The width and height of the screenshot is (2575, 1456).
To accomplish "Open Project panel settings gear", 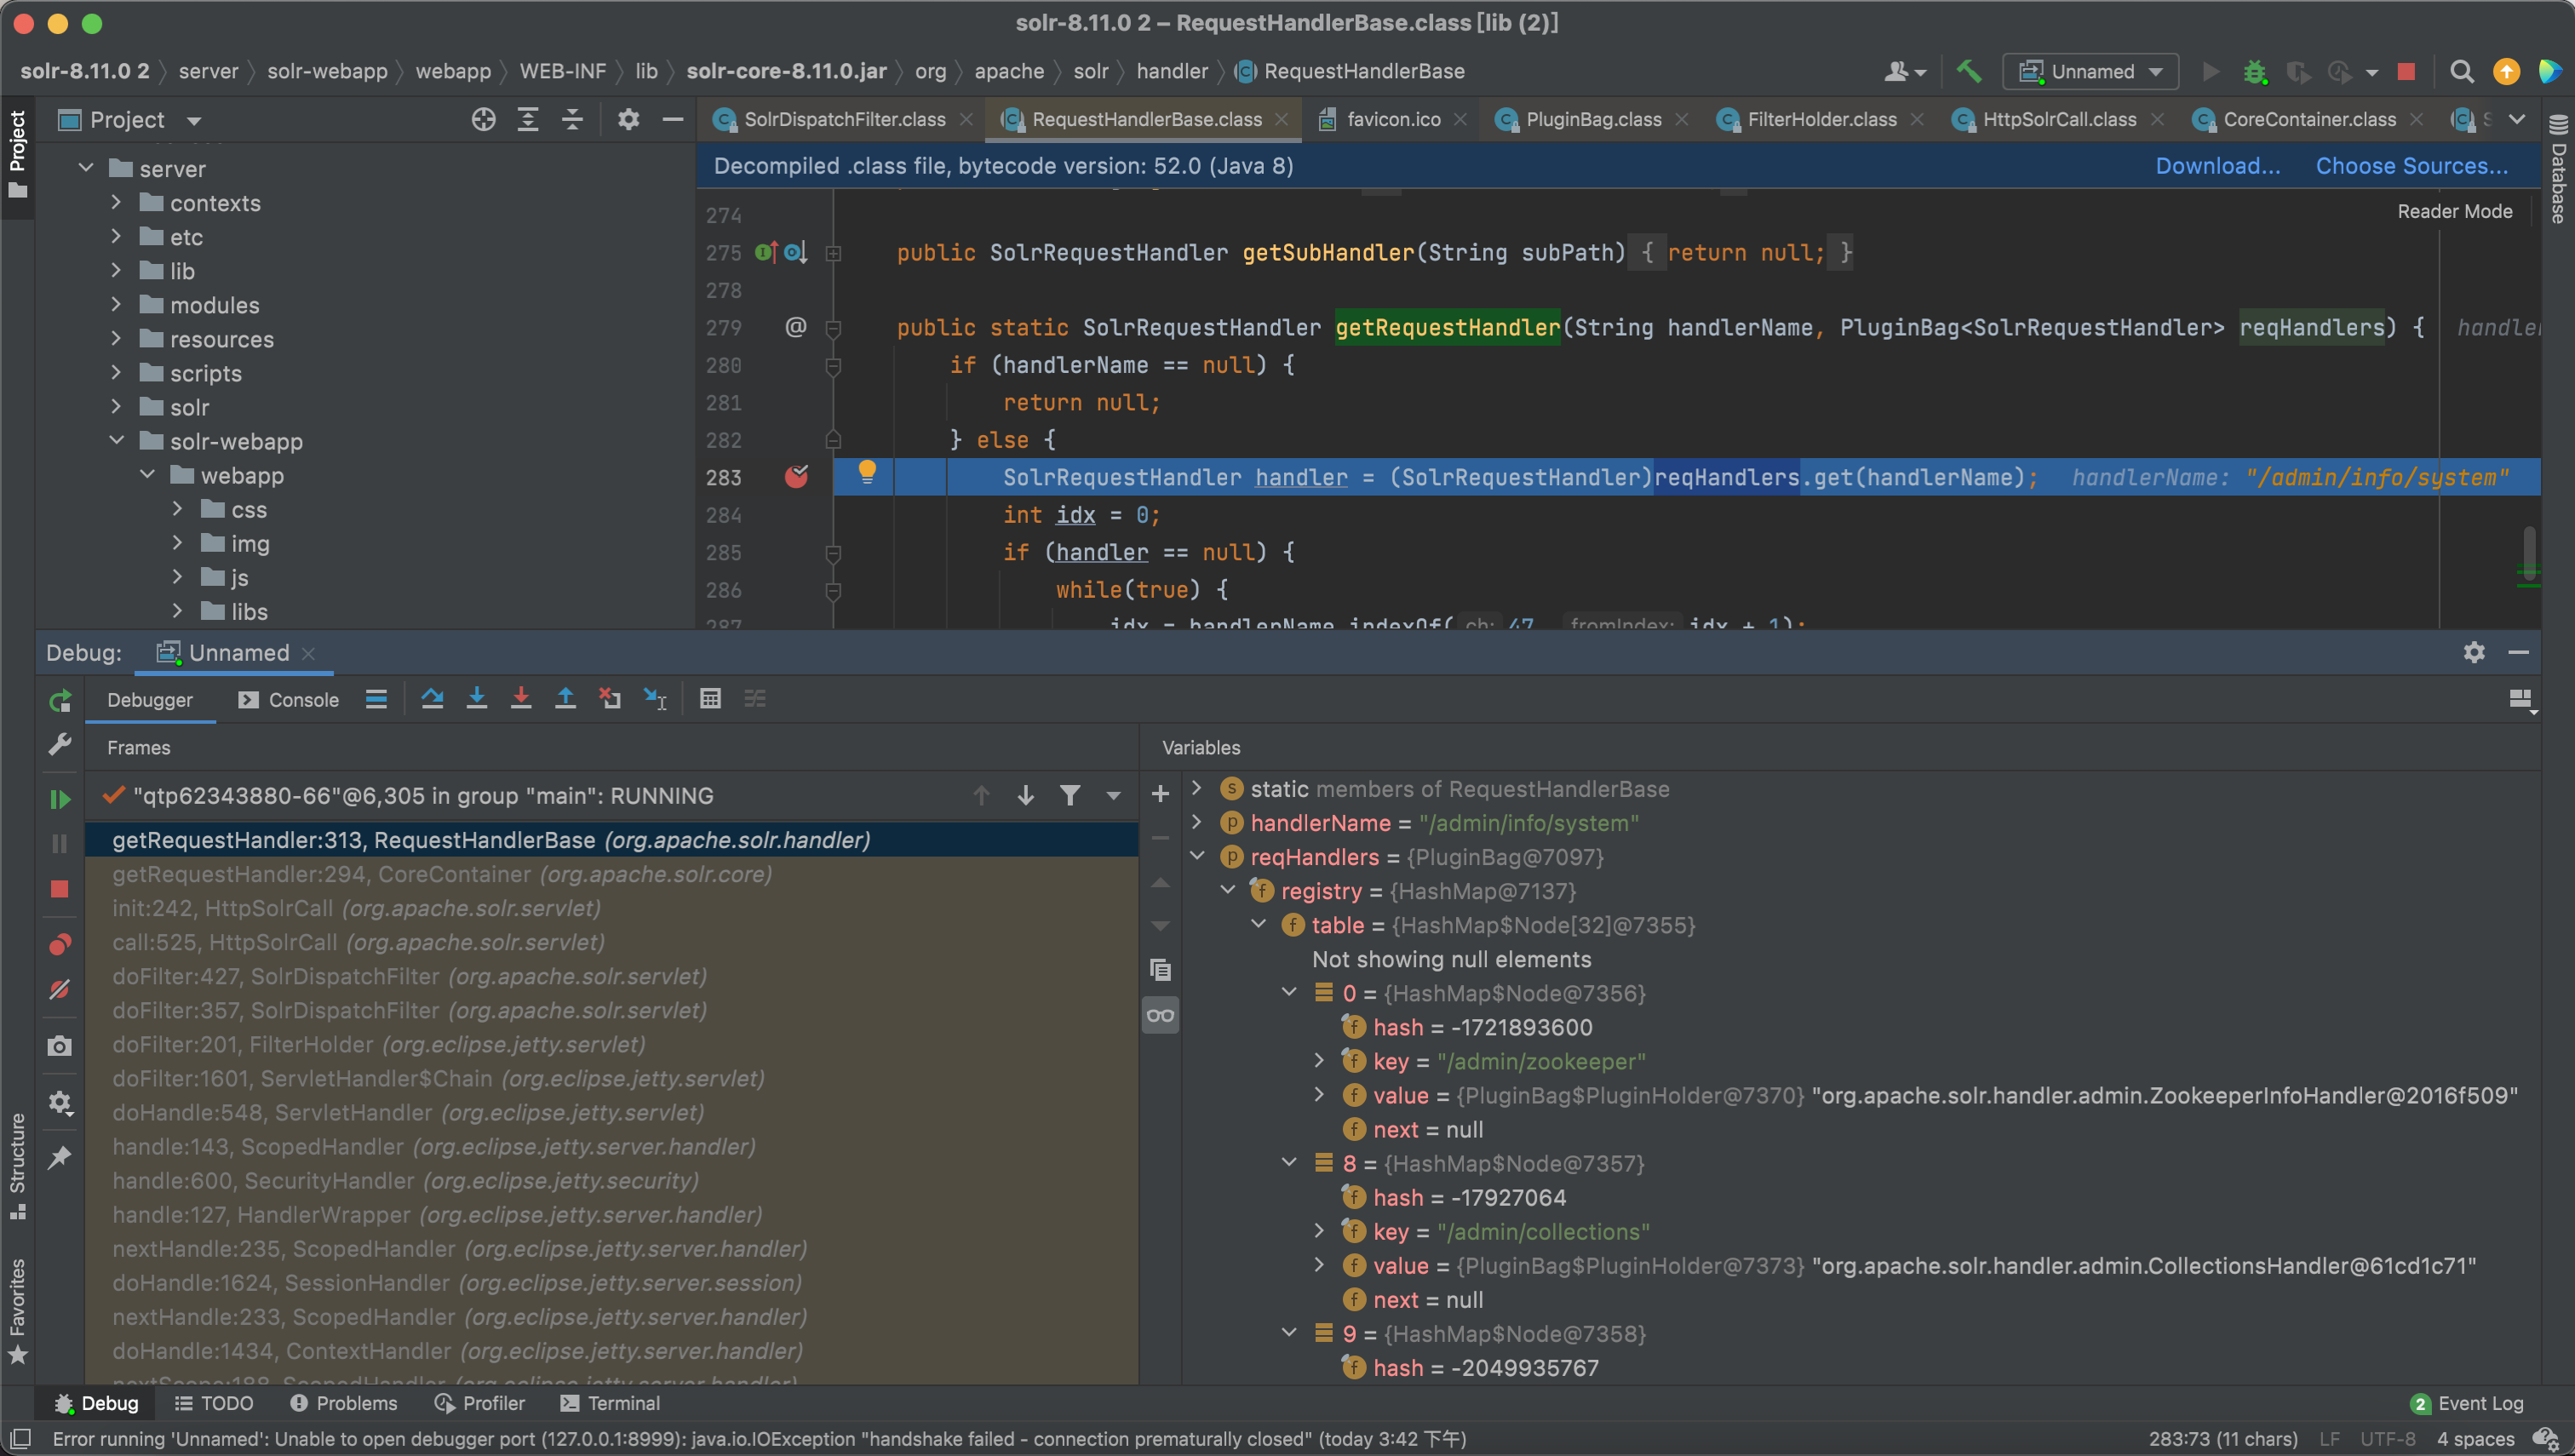I will point(628,120).
